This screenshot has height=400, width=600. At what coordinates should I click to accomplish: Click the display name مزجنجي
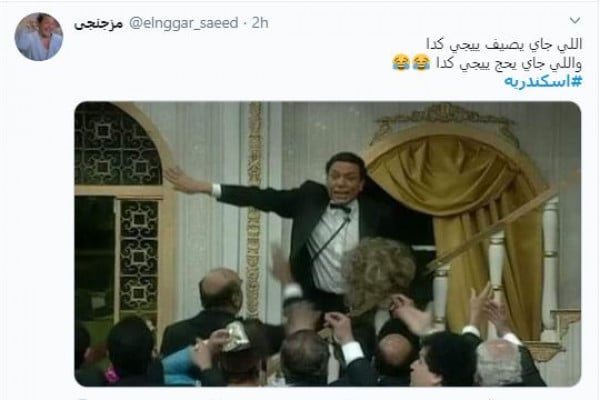(98, 23)
